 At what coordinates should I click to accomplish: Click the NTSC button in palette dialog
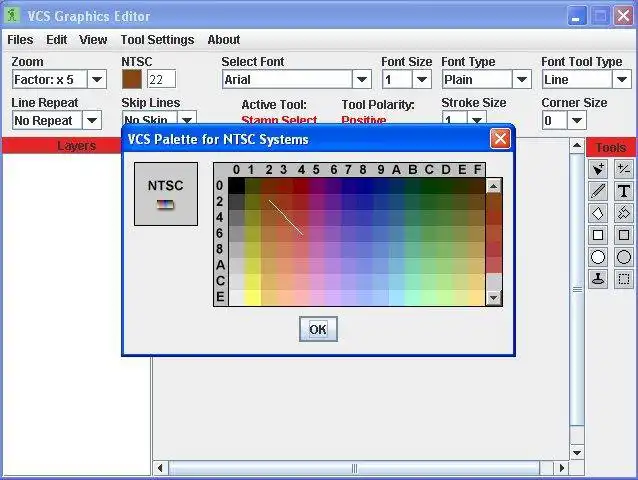[166, 194]
